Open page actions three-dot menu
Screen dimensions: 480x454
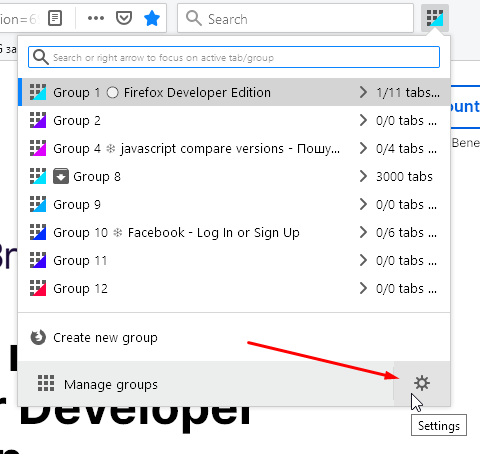(x=96, y=18)
